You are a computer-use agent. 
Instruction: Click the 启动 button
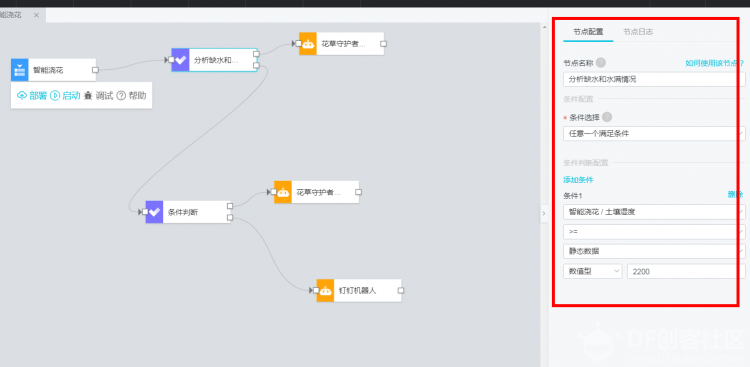click(x=65, y=96)
